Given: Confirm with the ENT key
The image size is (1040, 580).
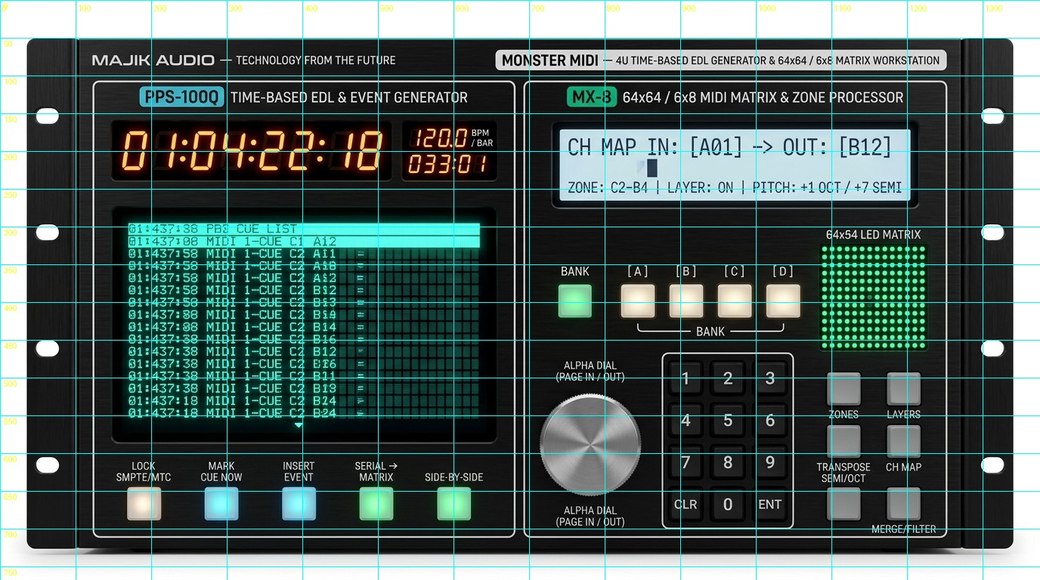Looking at the screenshot, I should click(769, 504).
